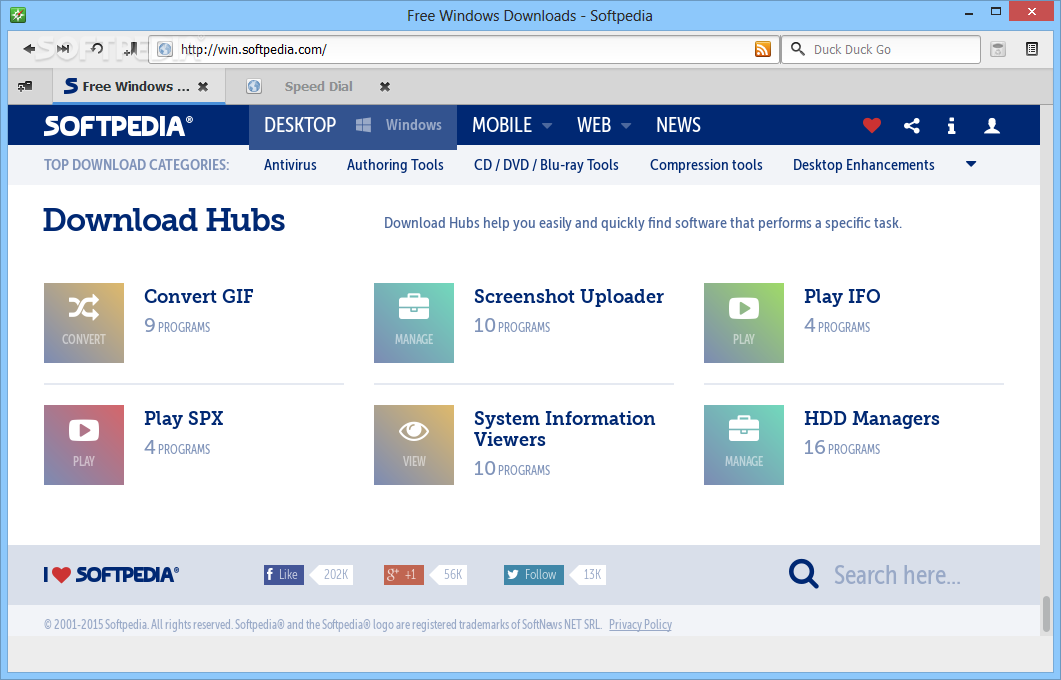Click the 16 PROGRAMS text
The width and height of the screenshot is (1061, 680).
[x=842, y=448]
